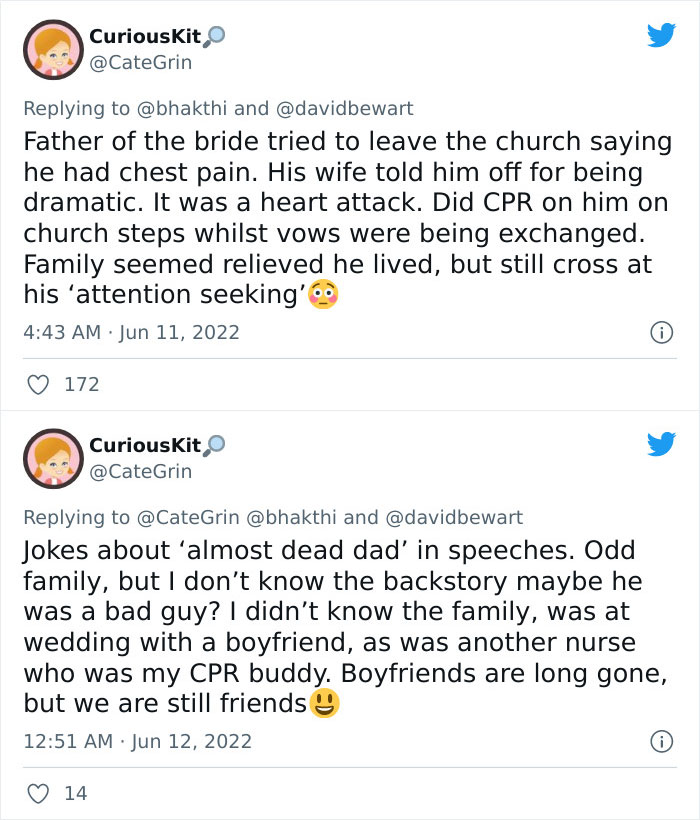
Task: Click the heart icon under the first tweet
Action: [x=39, y=384]
